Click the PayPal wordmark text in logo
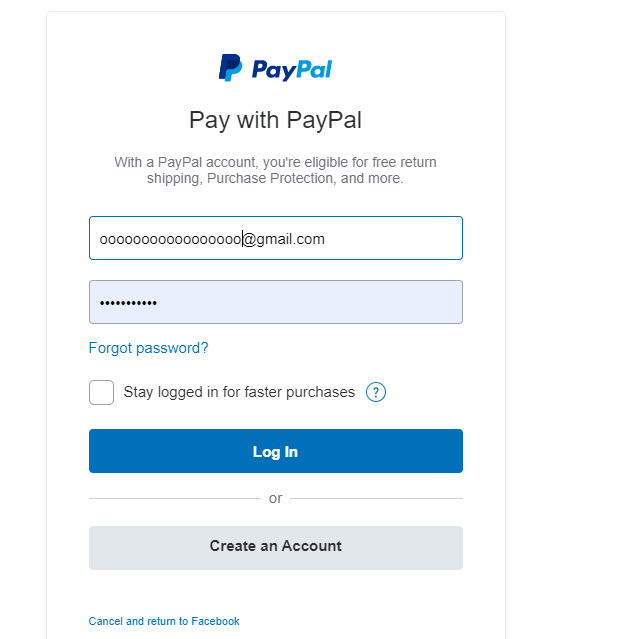Image resolution: width=640 pixels, height=639 pixels. pyautogui.click(x=292, y=69)
